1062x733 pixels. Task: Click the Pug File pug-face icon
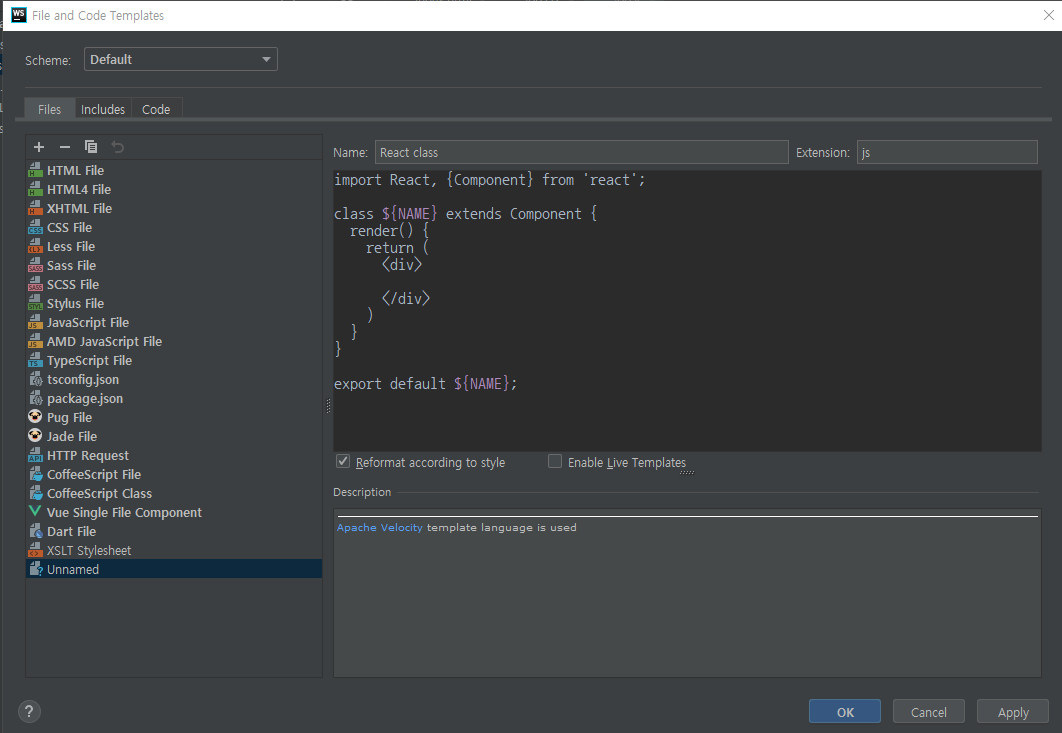35,416
